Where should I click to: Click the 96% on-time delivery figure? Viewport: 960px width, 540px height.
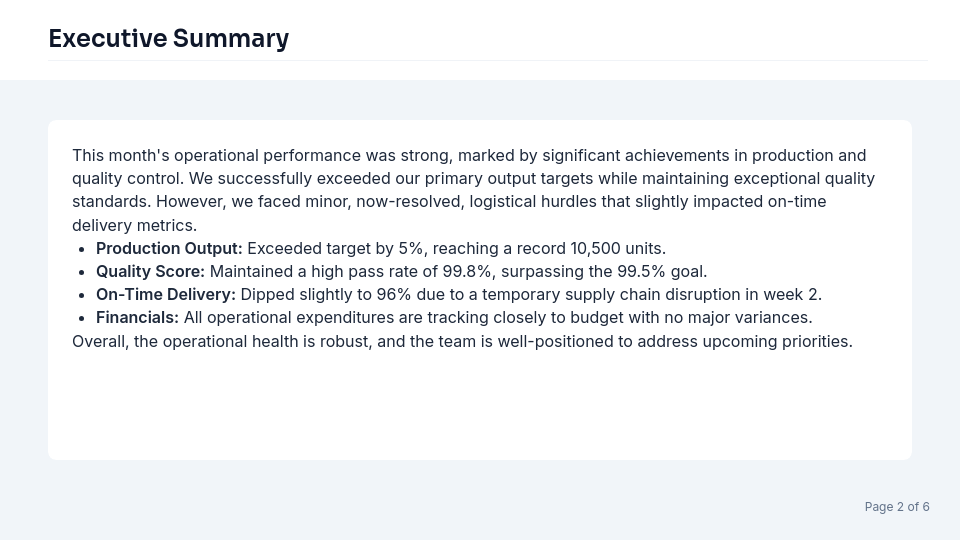394,294
